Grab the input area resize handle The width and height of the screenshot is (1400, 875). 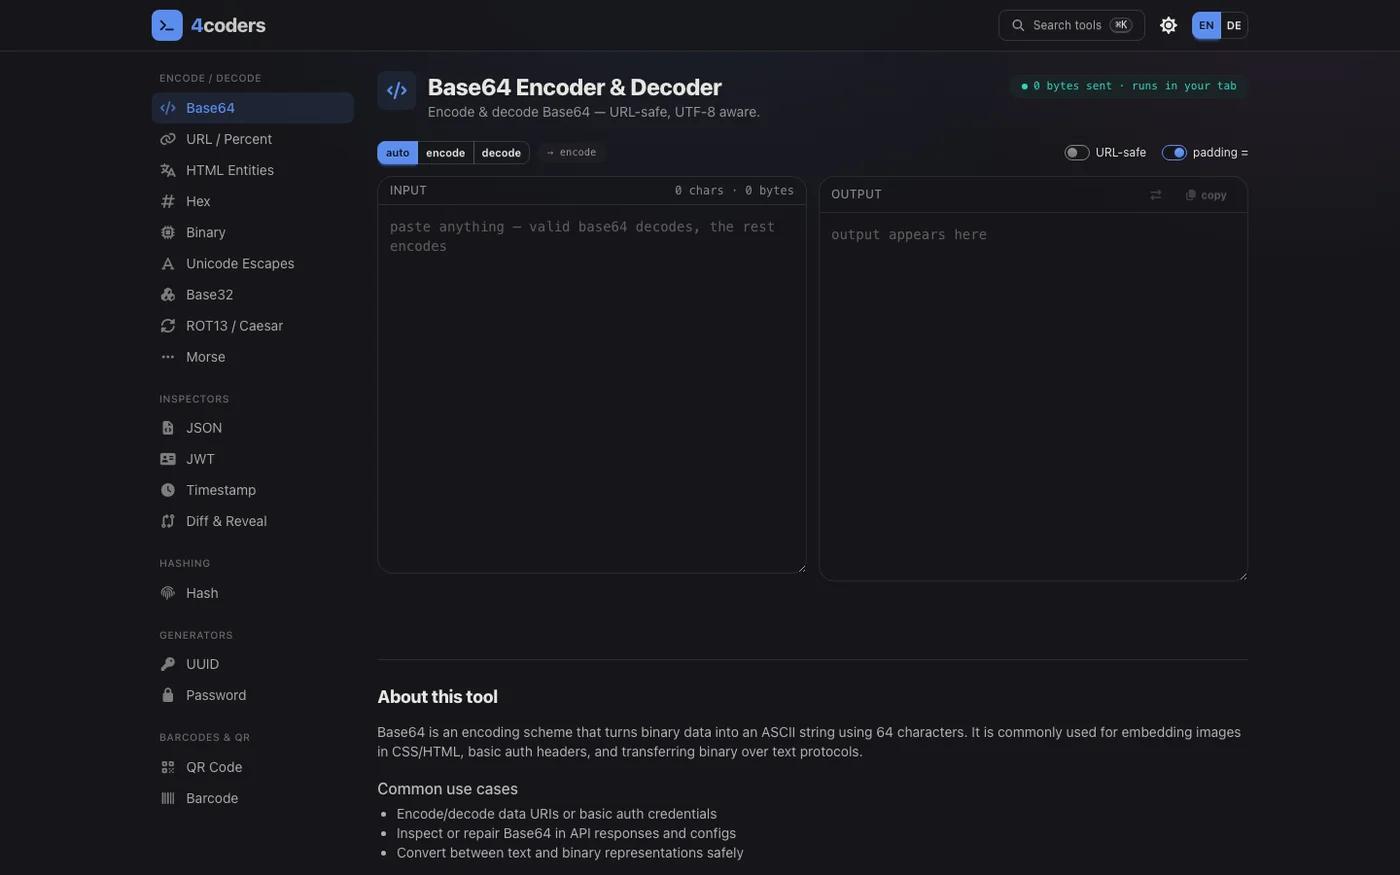(x=800, y=567)
